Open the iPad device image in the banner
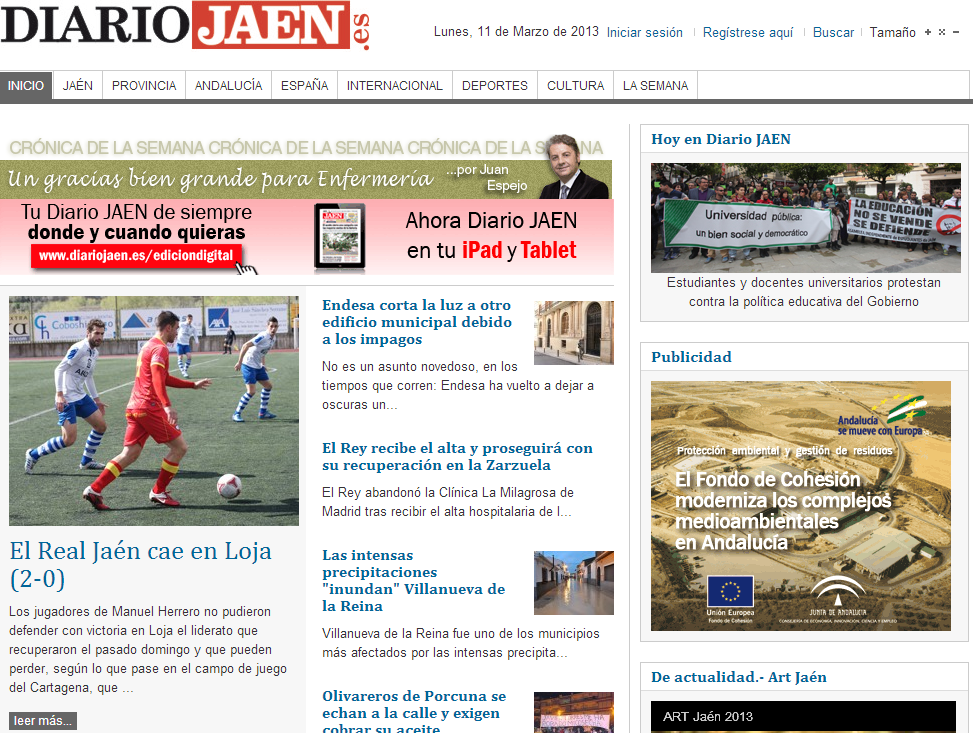973x733 pixels. [339, 236]
